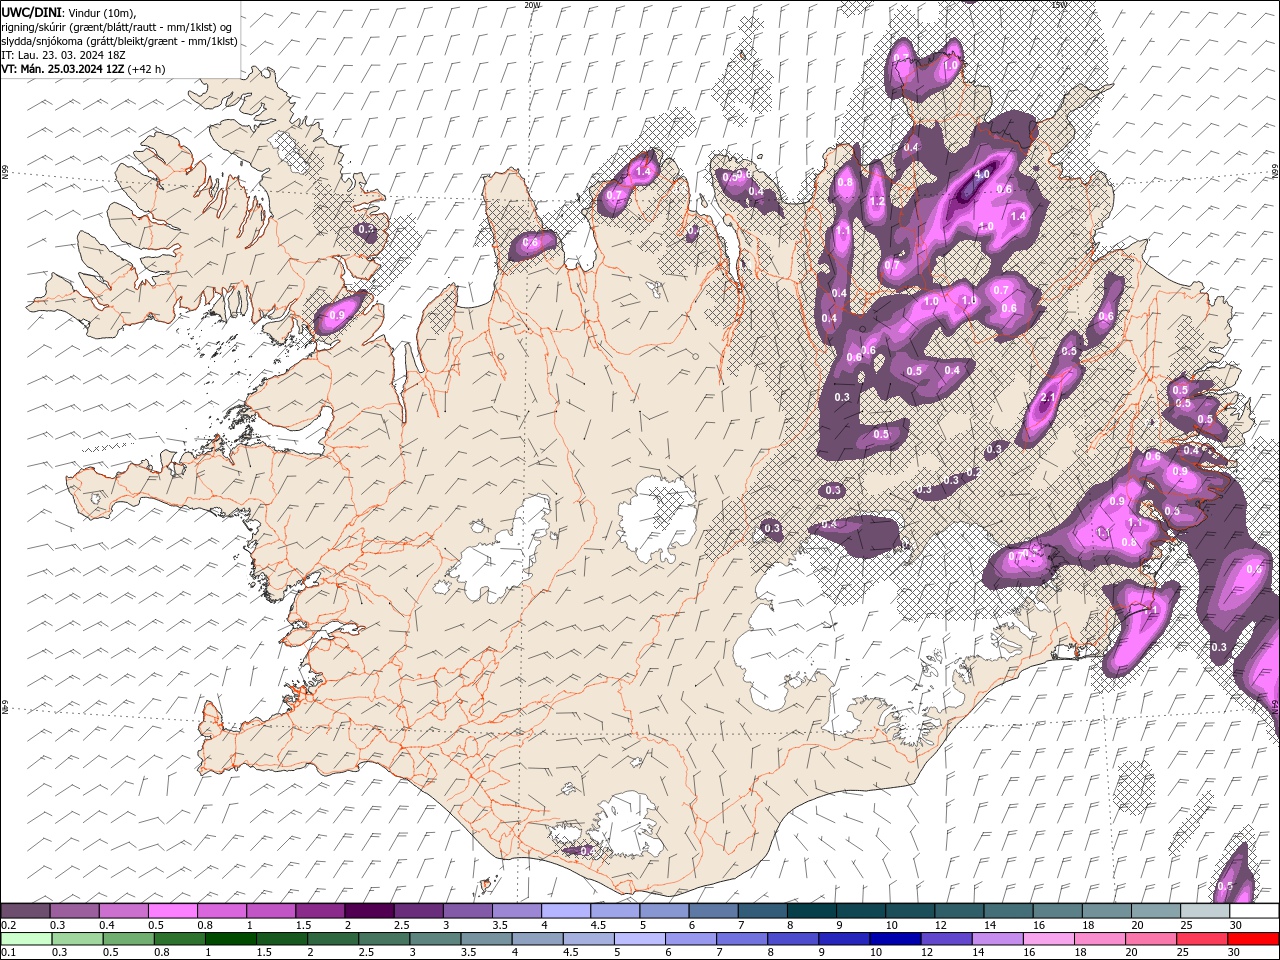Screen dimensions: 1280x960
Task: Click the '4.0' snowfall peak value on map
Action: (x=982, y=174)
